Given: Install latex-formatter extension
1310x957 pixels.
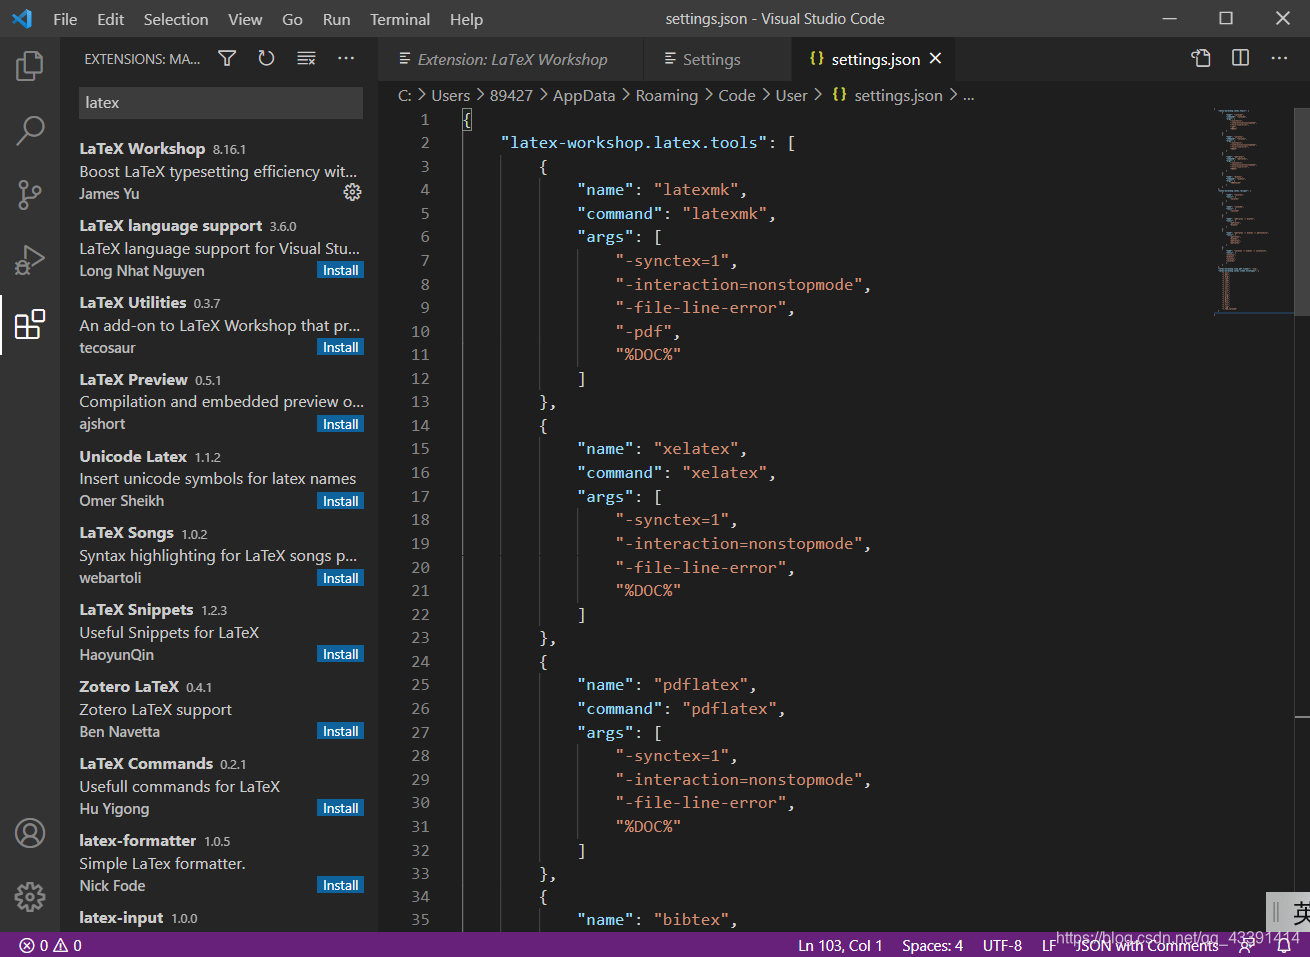Looking at the screenshot, I should pyautogui.click(x=340, y=885).
